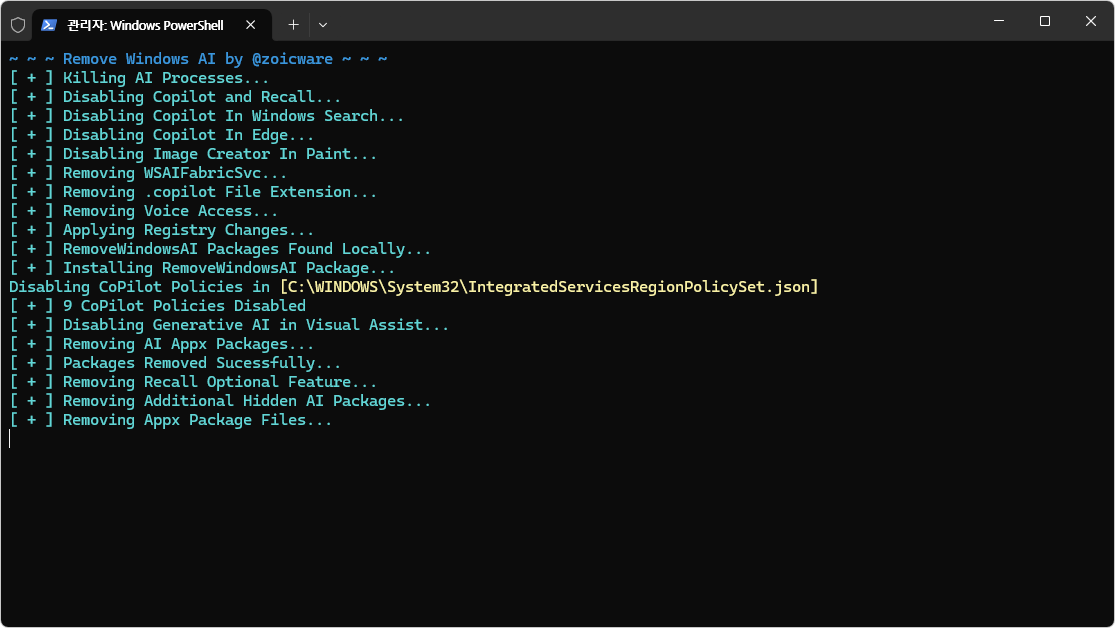Click 'Removing WSAIFabricSvc...' line

pos(148,174)
